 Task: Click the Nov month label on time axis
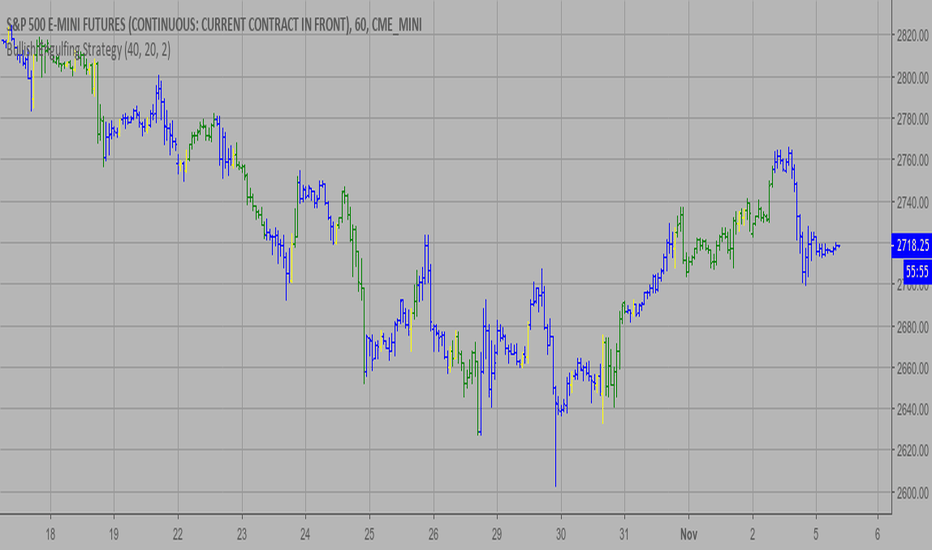tap(688, 535)
